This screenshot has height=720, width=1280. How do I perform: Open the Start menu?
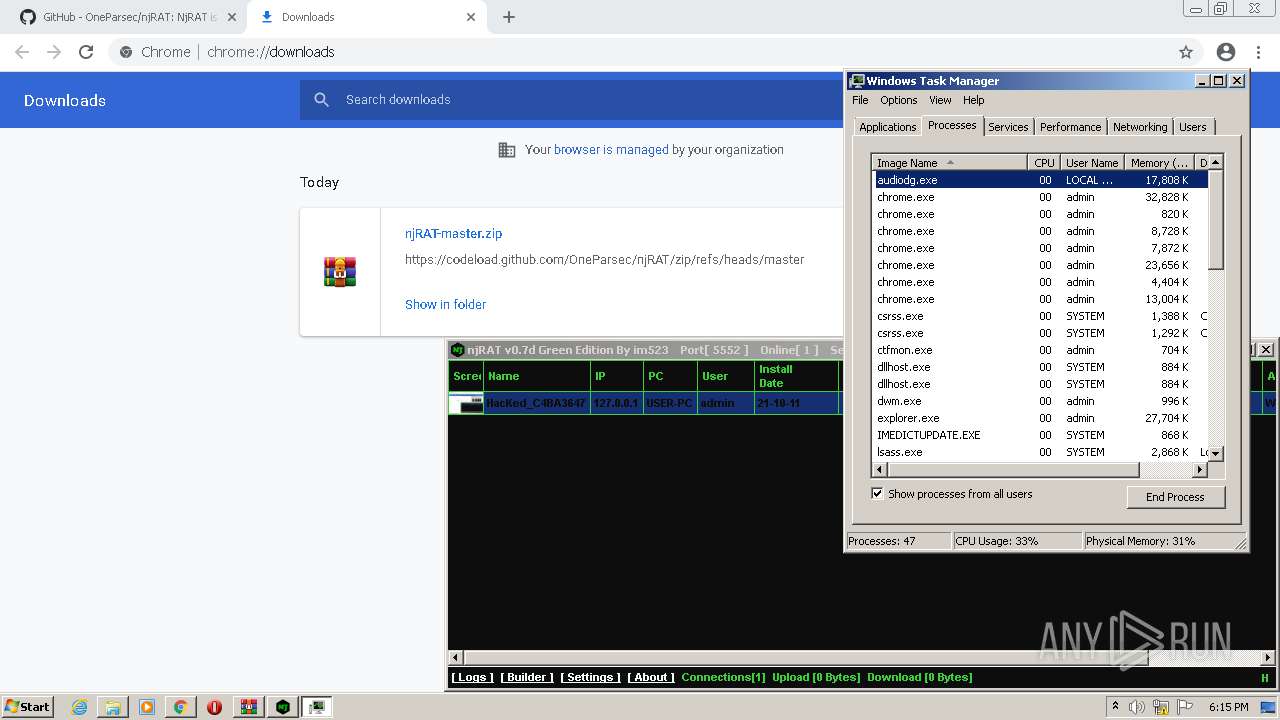[27, 707]
